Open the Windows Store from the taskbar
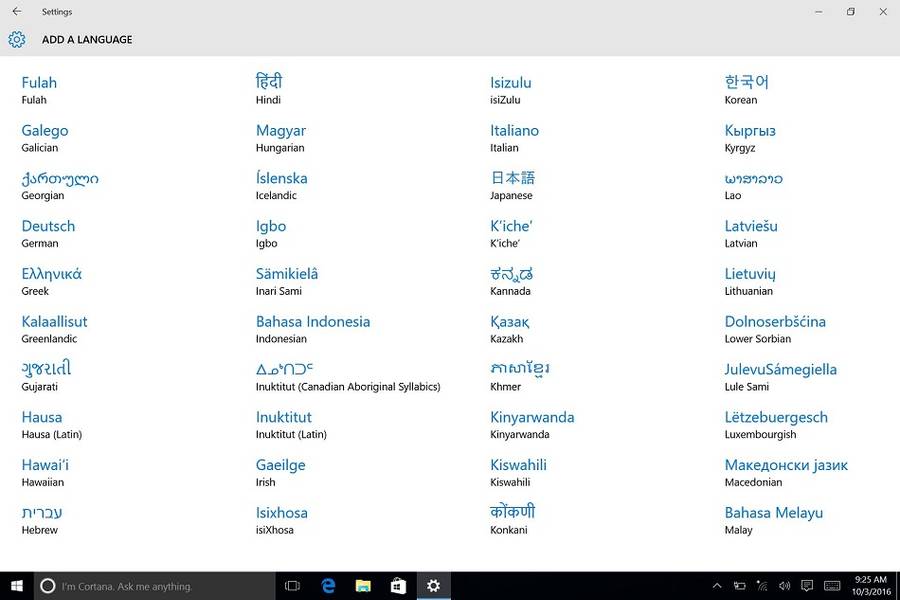The width and height of the screenshot is (900, 600). click(398, 586)
